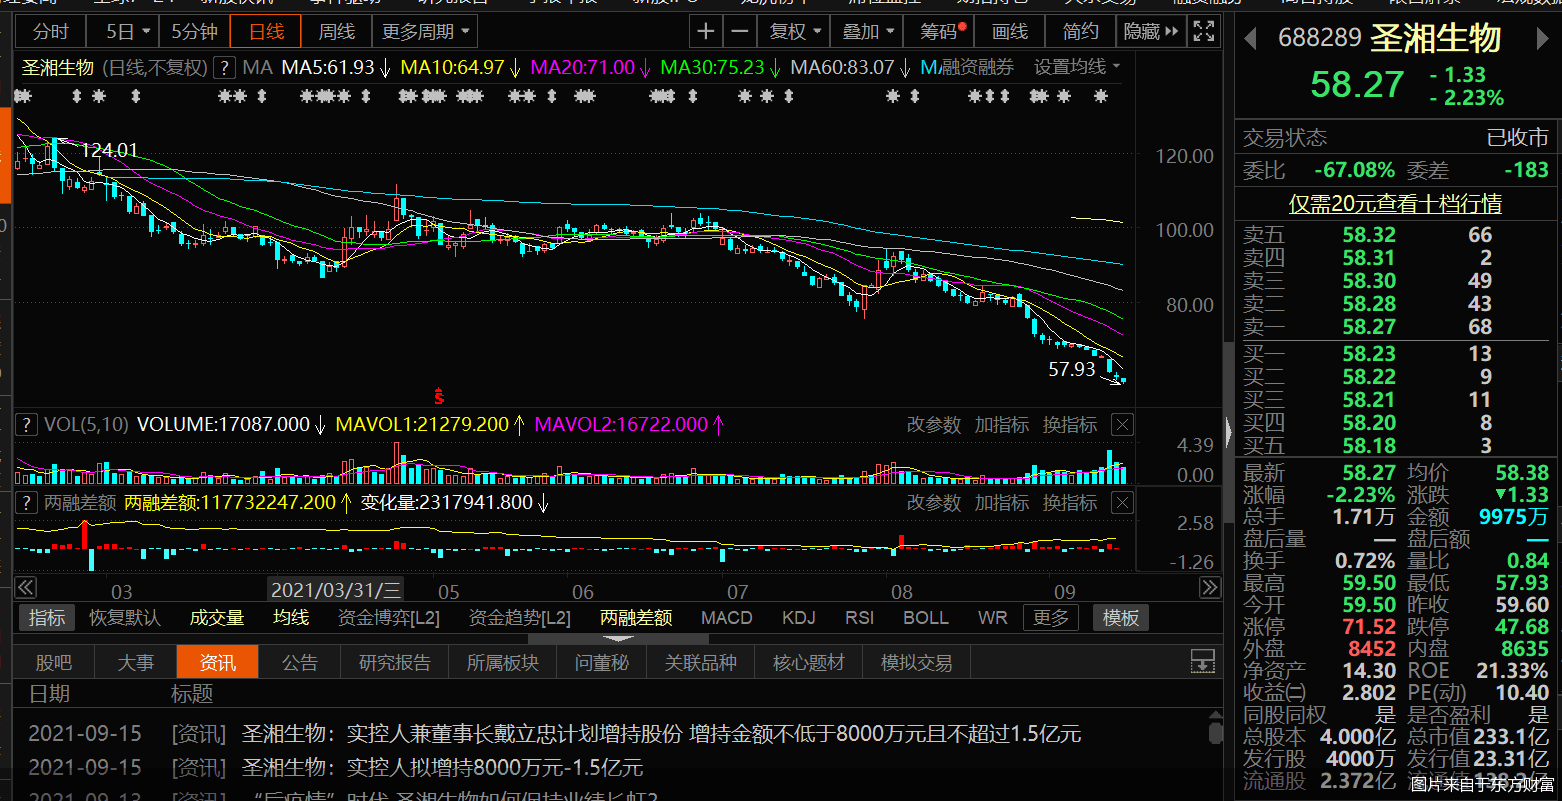Expand the 更多周期 dropdown
This screenshot has width=1562, height=801.
pyautogui.click(x=425, y=32)
